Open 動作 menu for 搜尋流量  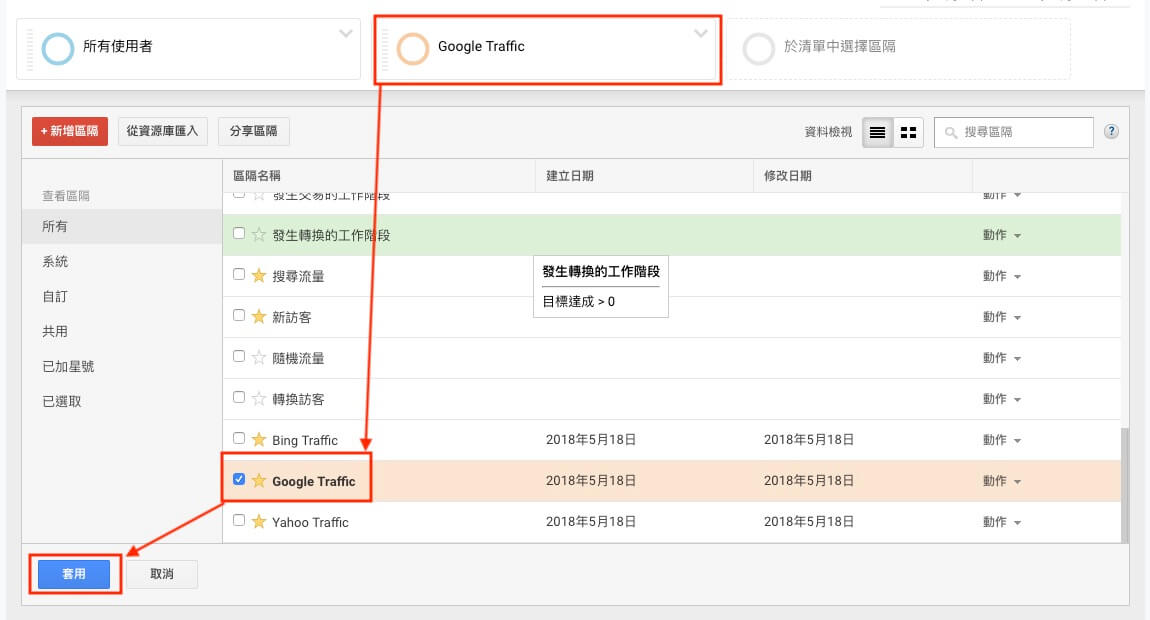coord(1002,276)
